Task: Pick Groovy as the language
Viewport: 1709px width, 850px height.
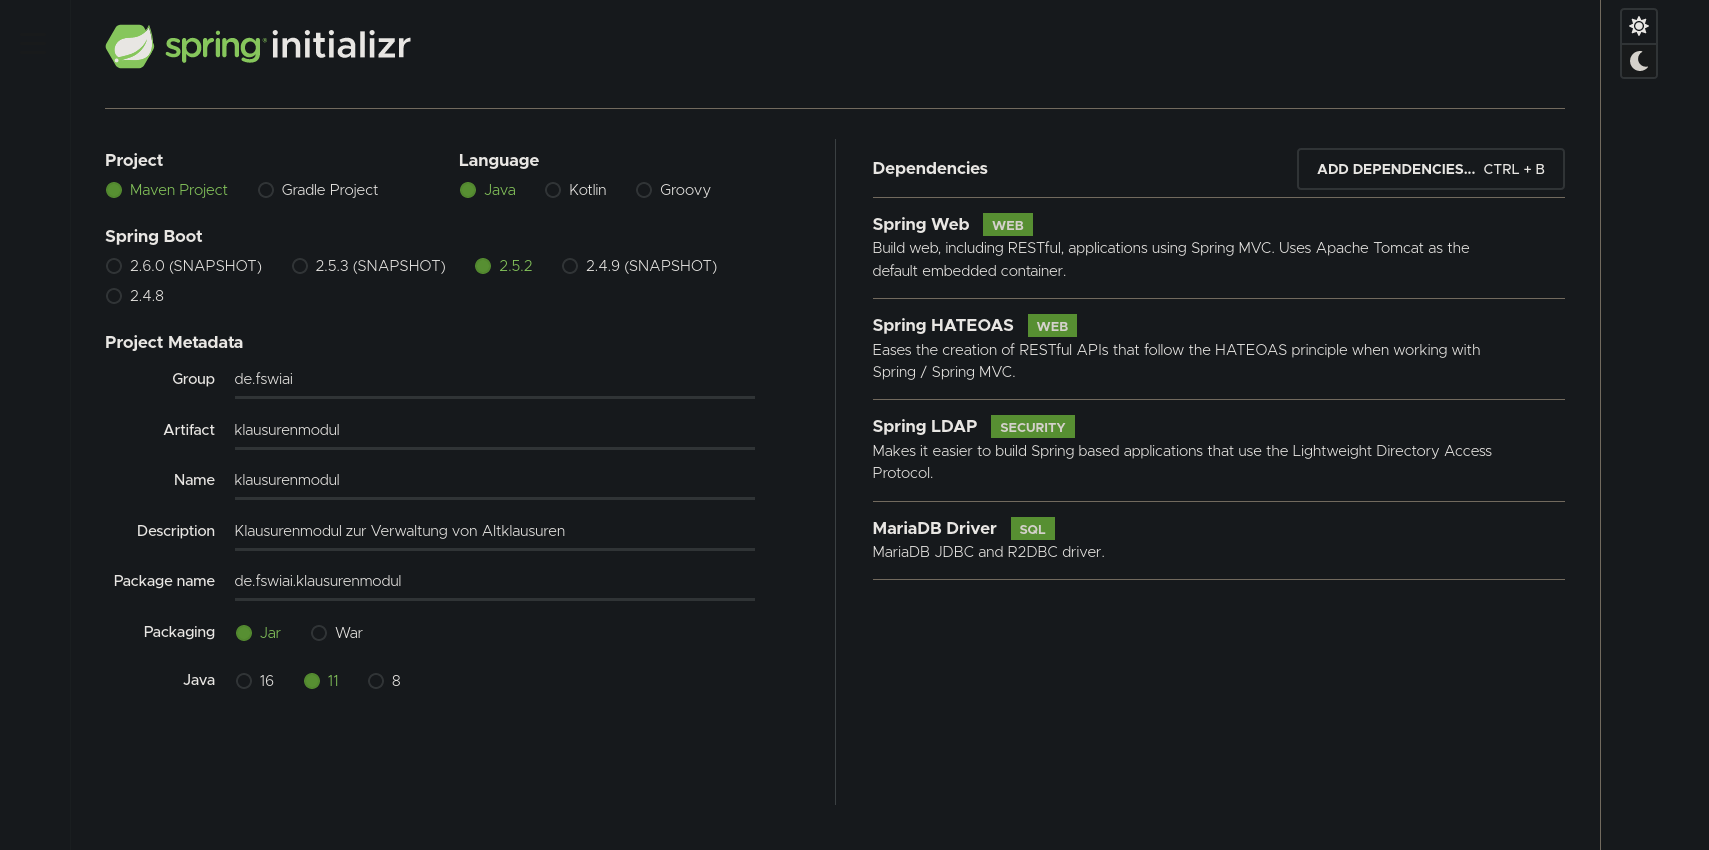Action: click(644, 190)
